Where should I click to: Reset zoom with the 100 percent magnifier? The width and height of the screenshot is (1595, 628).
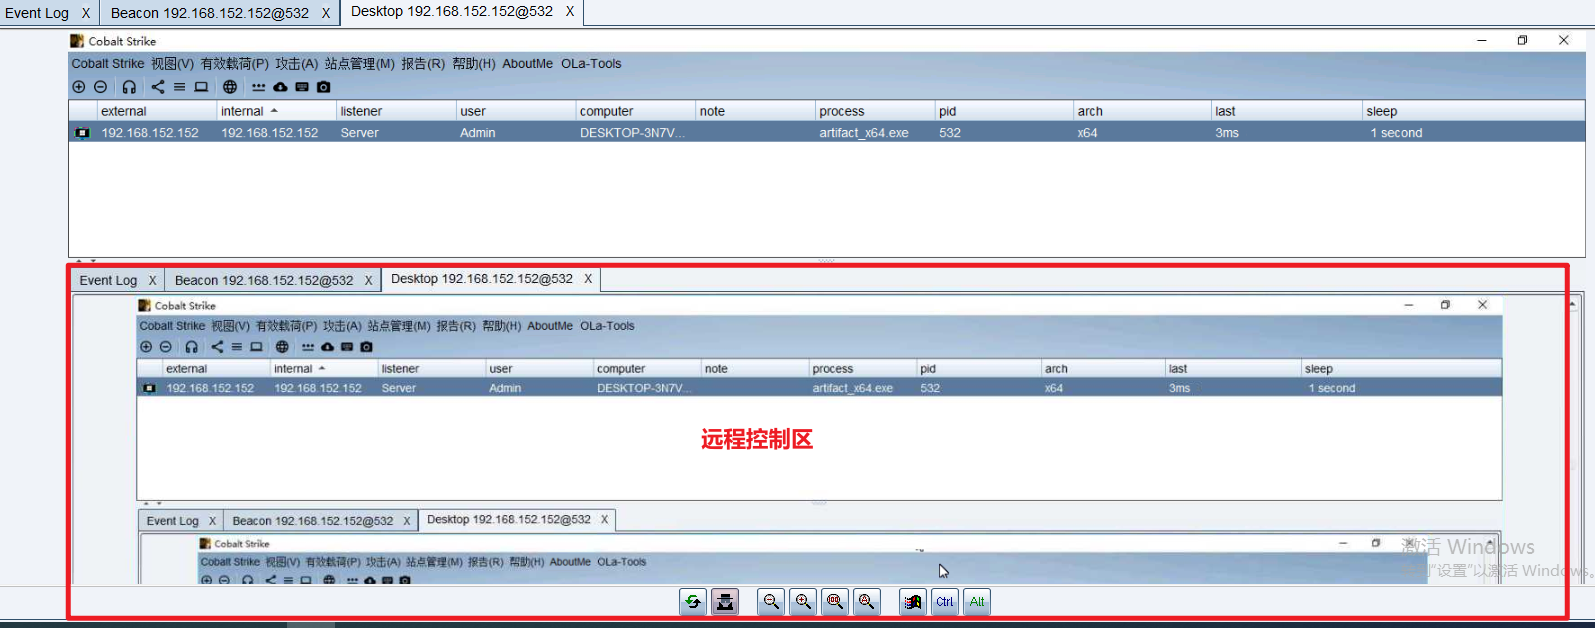(835, 602)
